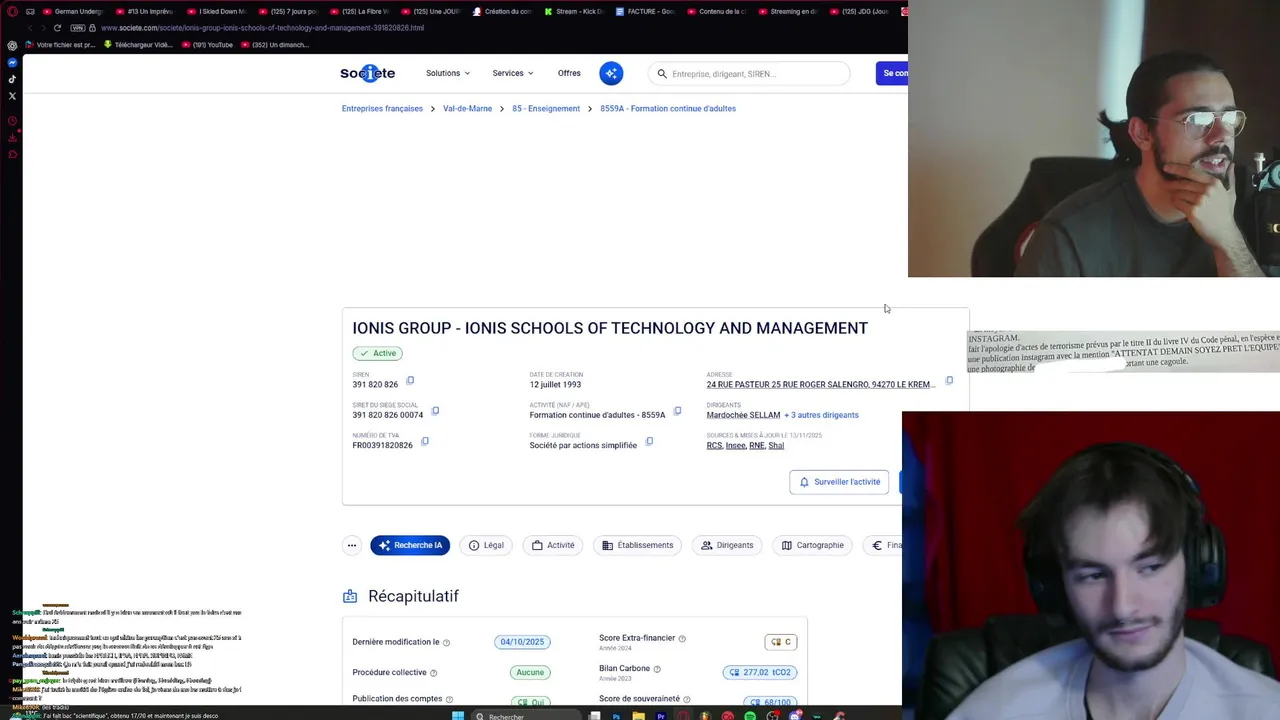Click the help icon next to Dernière modification le
Screen dimensions: 1280x720
click(446, 643)
